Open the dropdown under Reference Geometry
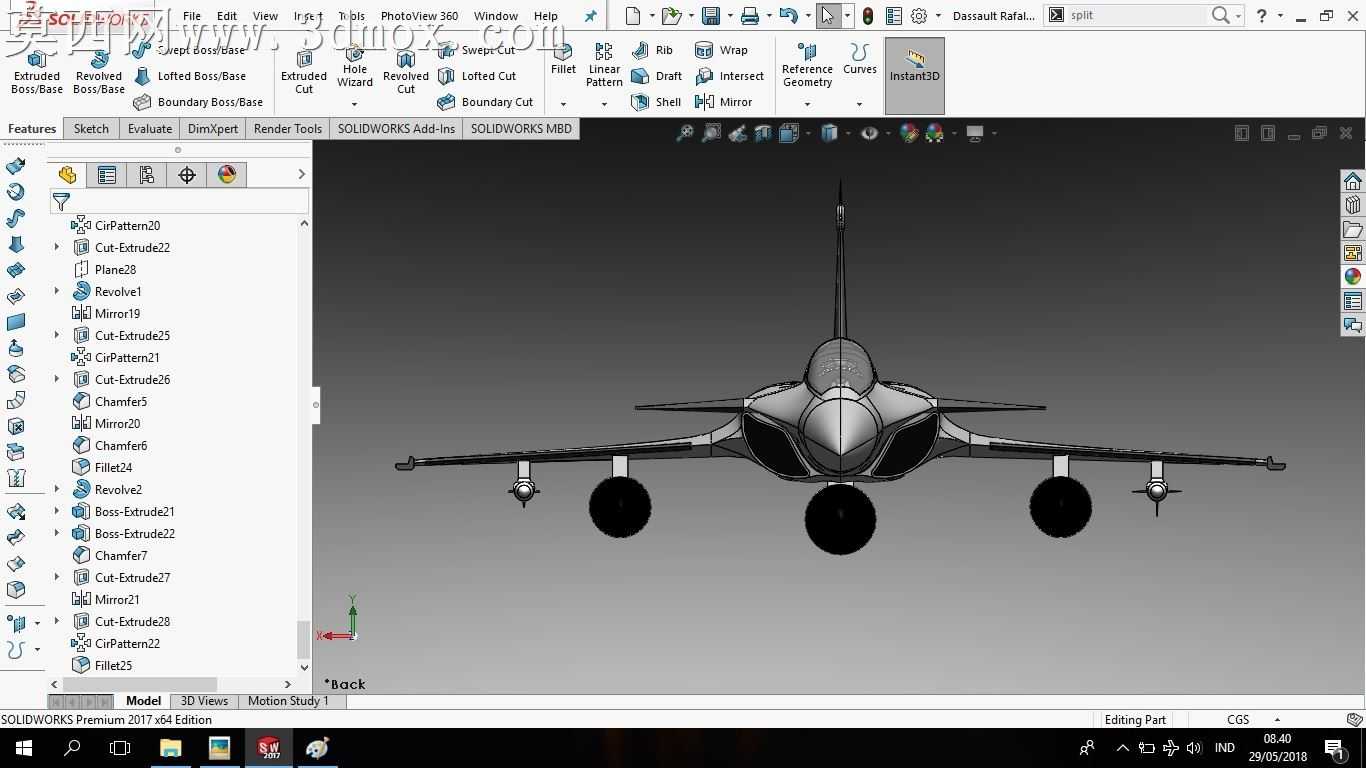This screenshot has height=768, width=1366. [x=807, y=104]
